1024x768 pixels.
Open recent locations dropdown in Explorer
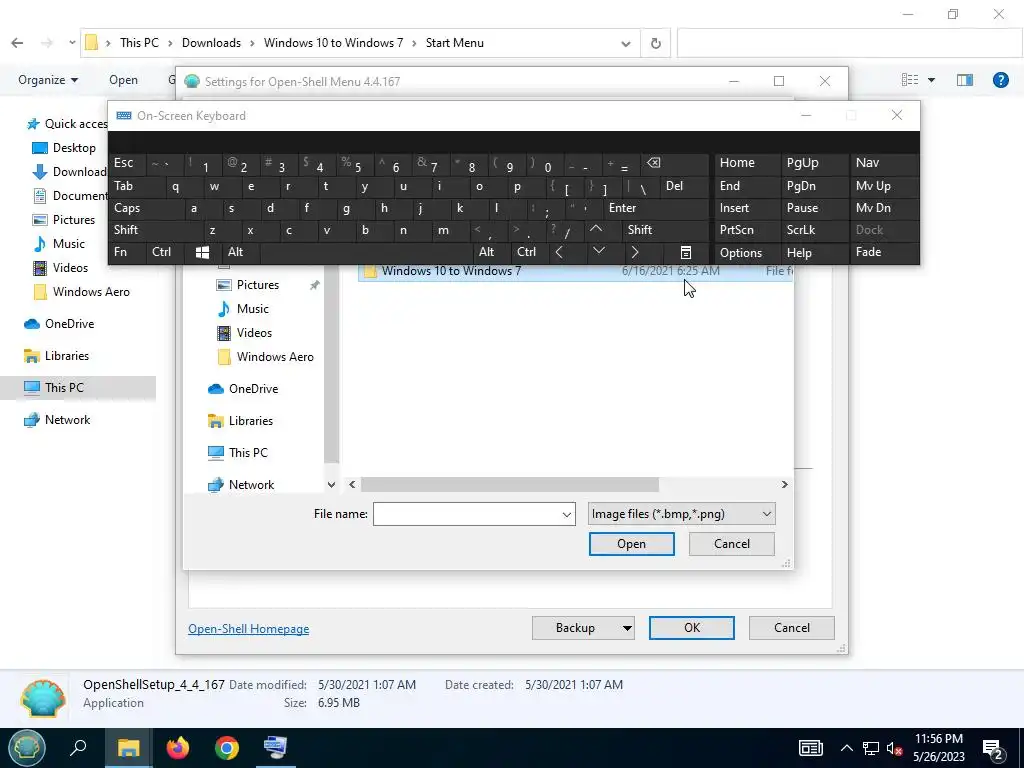point(72,43)
